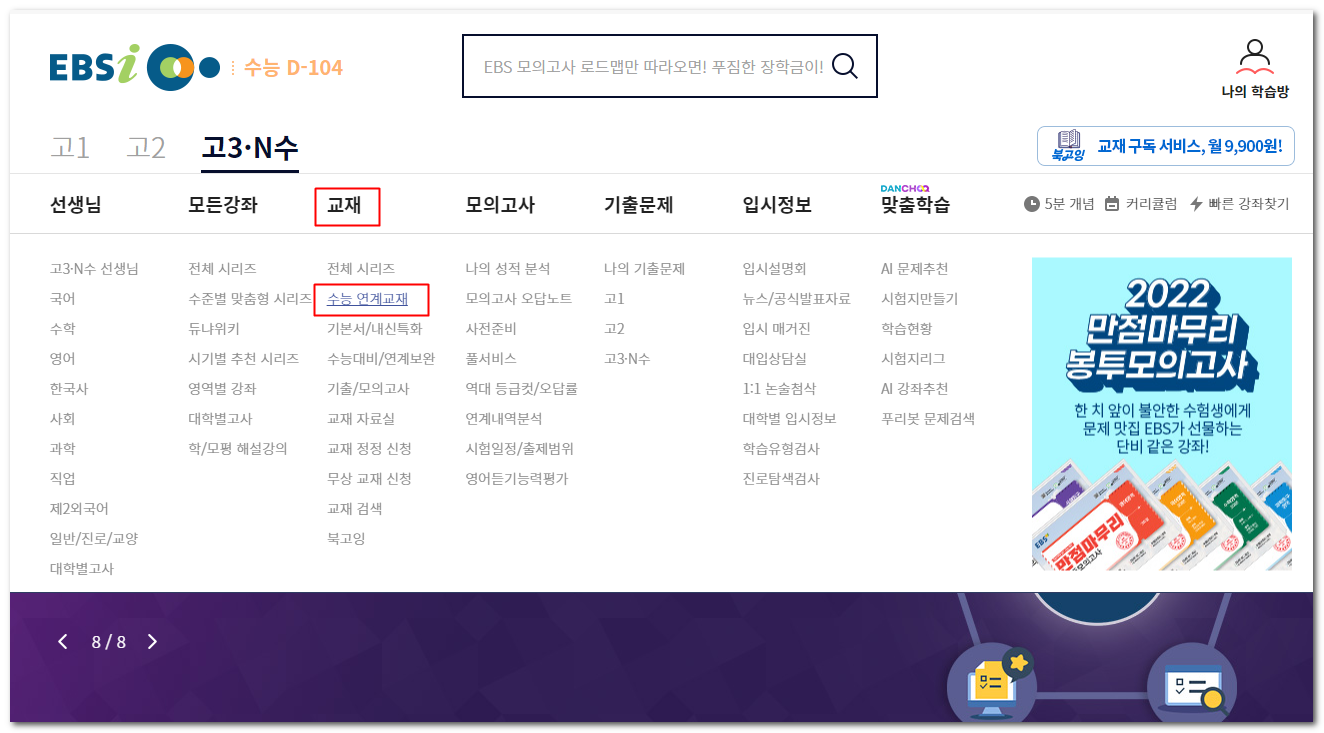Select the 고2 grade tab

[x=146, y=148]
